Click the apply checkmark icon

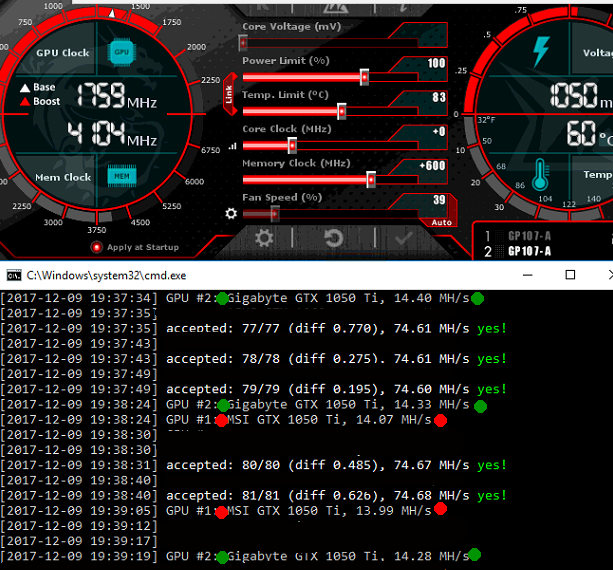click(x=403, y=238)
